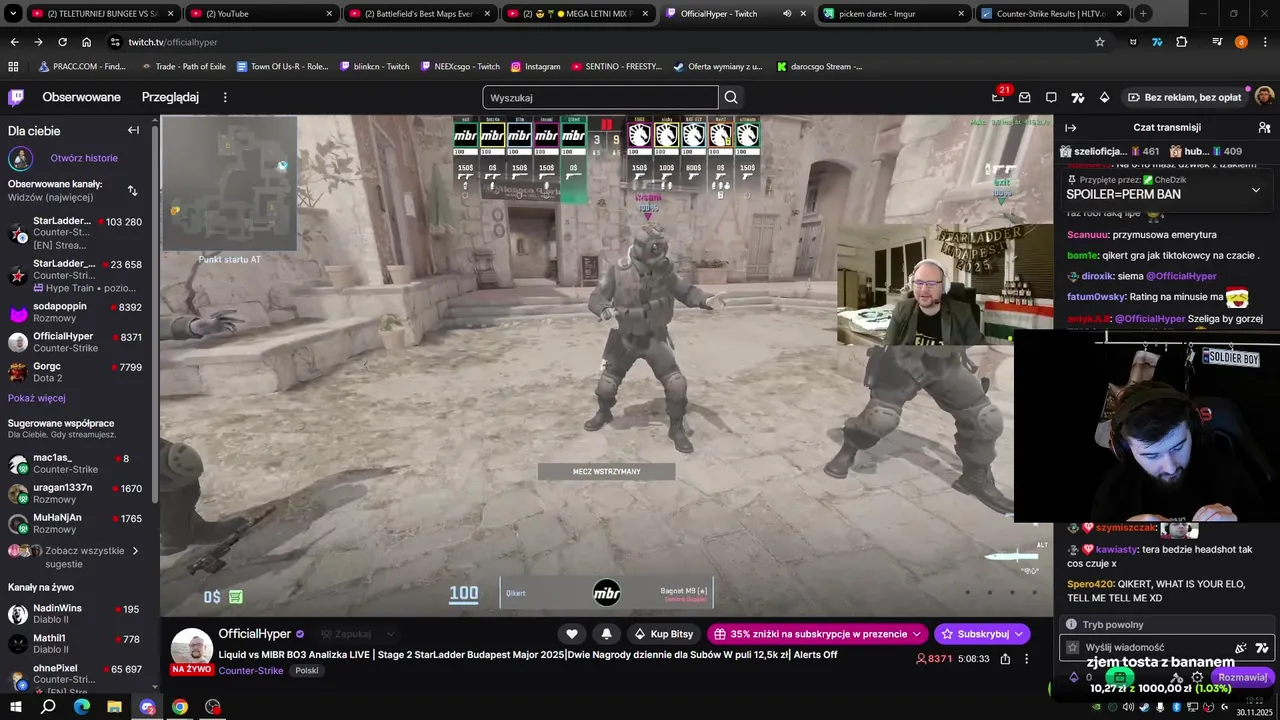Image resolution: width=1280 pixels, height=720 pixels.
Task: Open the Obserwowane navigation item
Action: 81,97
